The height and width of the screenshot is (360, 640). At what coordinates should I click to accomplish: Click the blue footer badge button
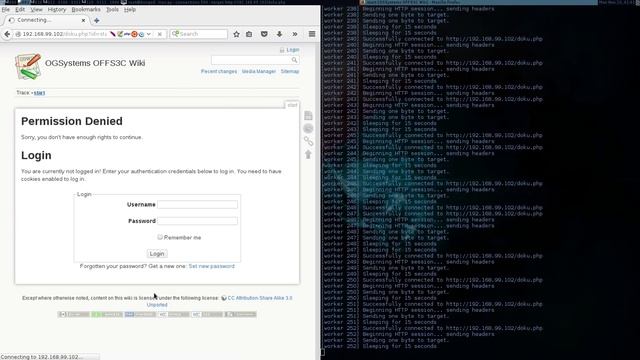[140, 314]
